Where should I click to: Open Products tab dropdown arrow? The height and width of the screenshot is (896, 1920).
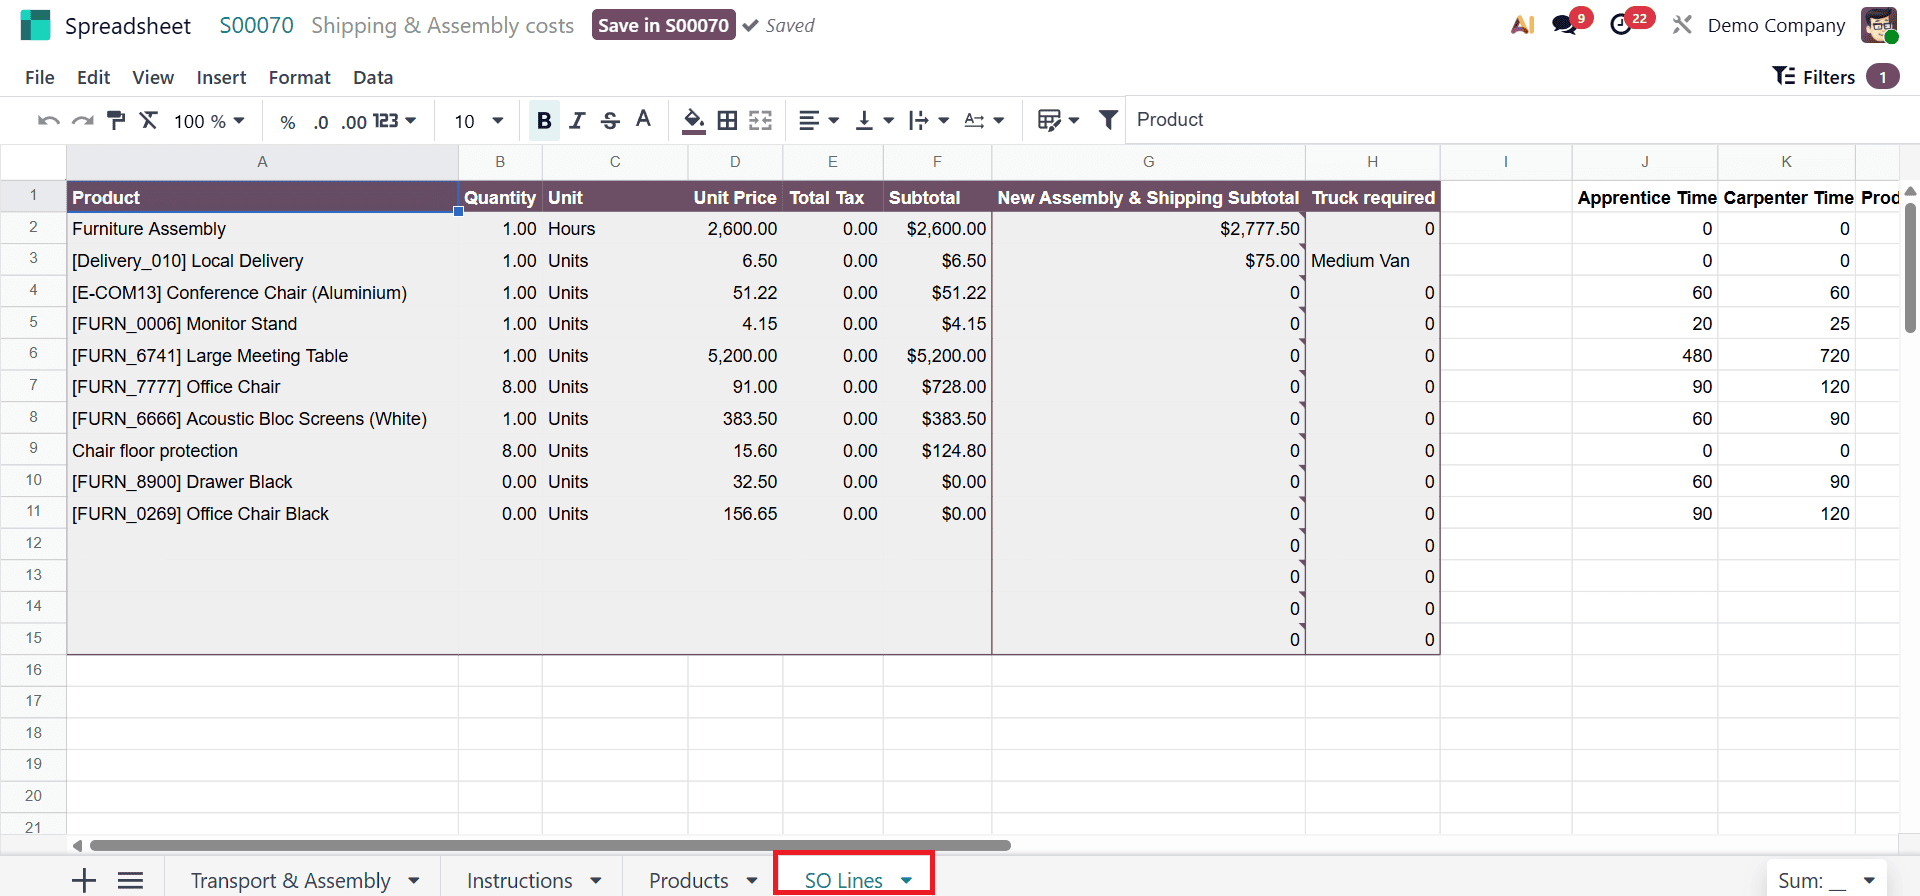coord(752,881)
